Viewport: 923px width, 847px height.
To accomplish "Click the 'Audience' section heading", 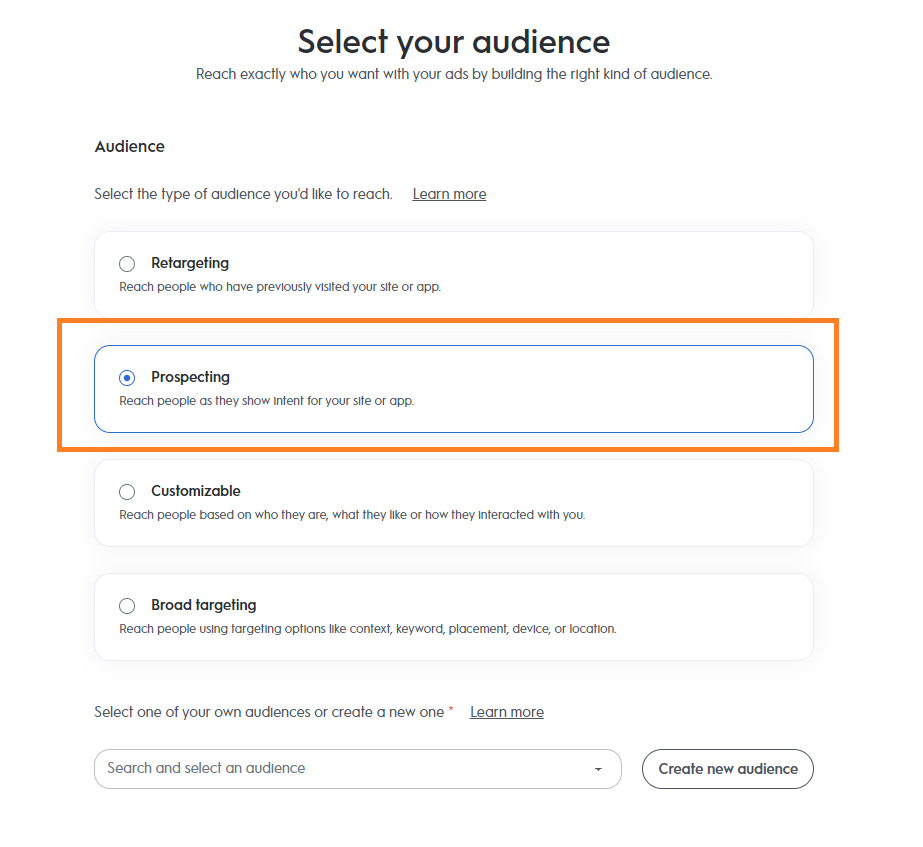I will (130, 147).
